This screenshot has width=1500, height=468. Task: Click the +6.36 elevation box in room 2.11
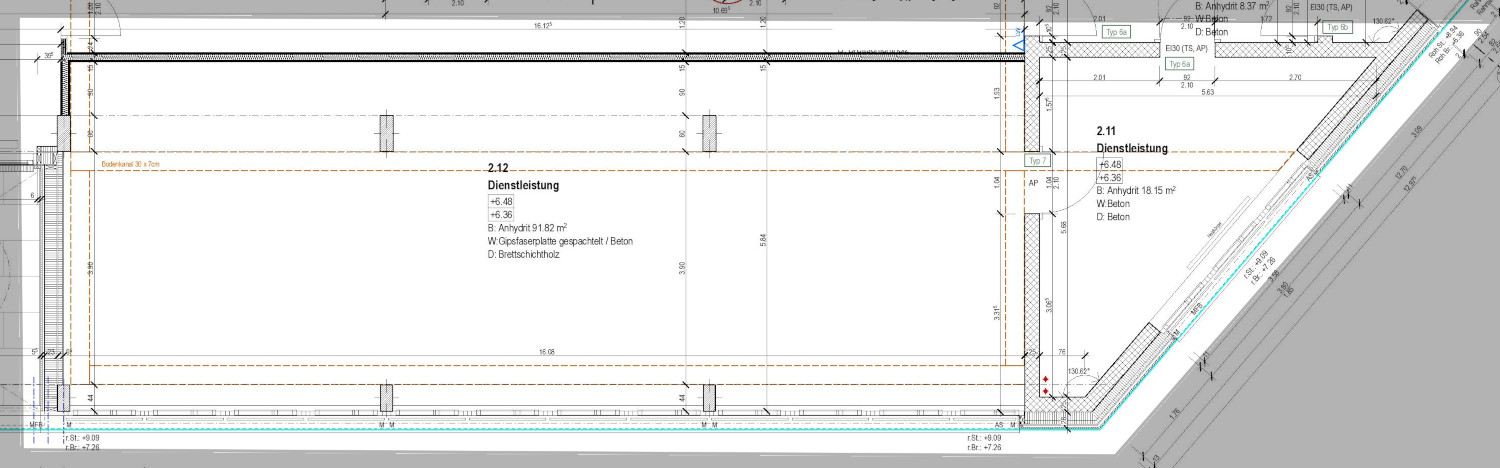coord(1110,177)
